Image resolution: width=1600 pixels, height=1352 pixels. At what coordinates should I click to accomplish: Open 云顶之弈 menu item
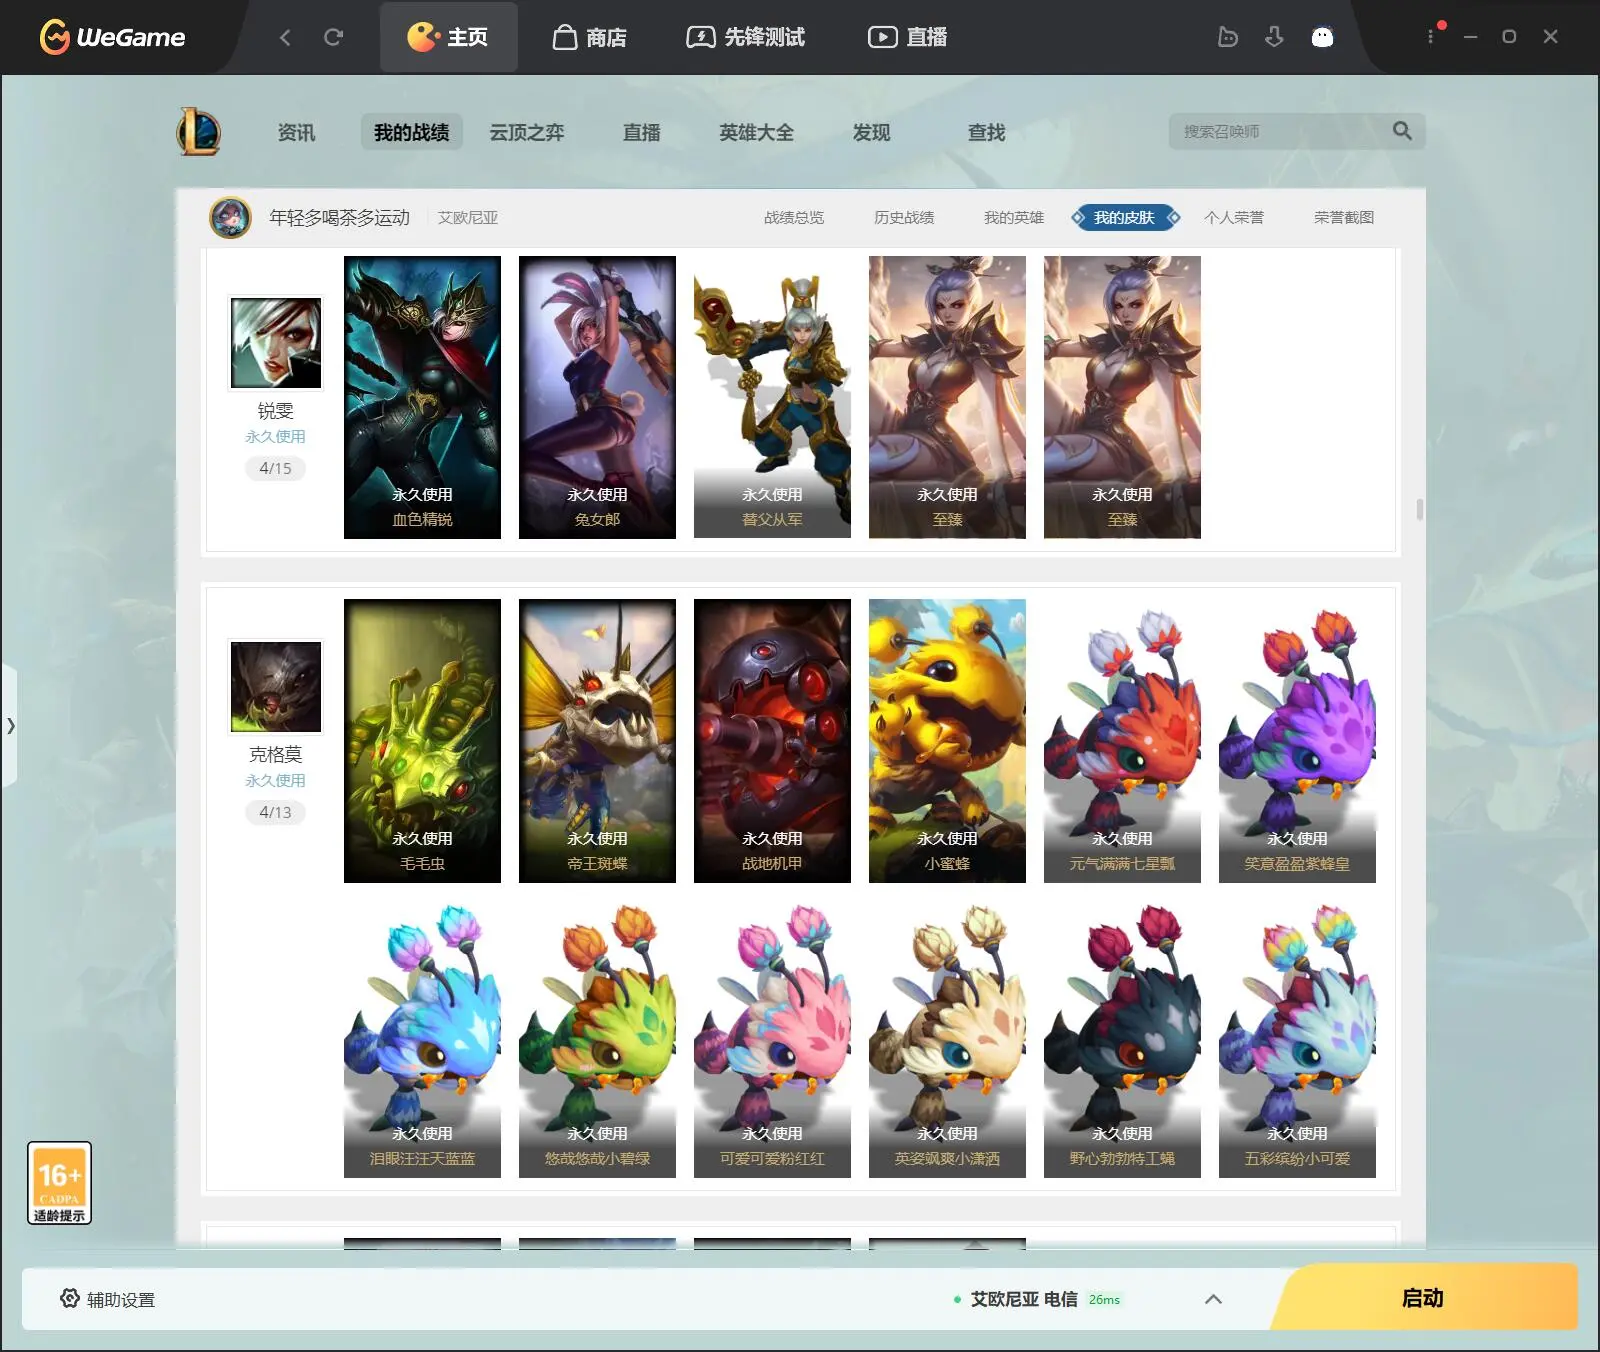click(x=527, y=132)
